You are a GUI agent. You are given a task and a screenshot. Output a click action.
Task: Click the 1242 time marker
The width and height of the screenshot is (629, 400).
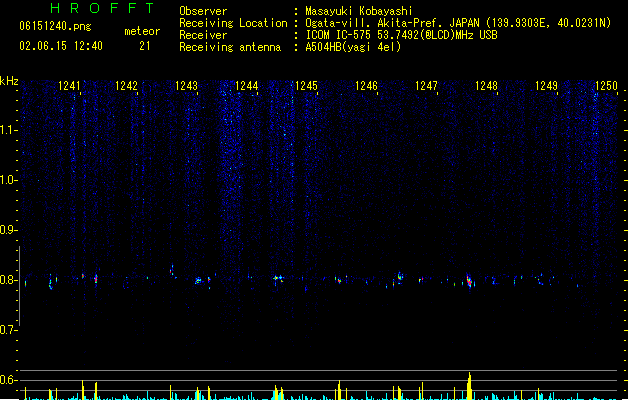click(126, 86)
